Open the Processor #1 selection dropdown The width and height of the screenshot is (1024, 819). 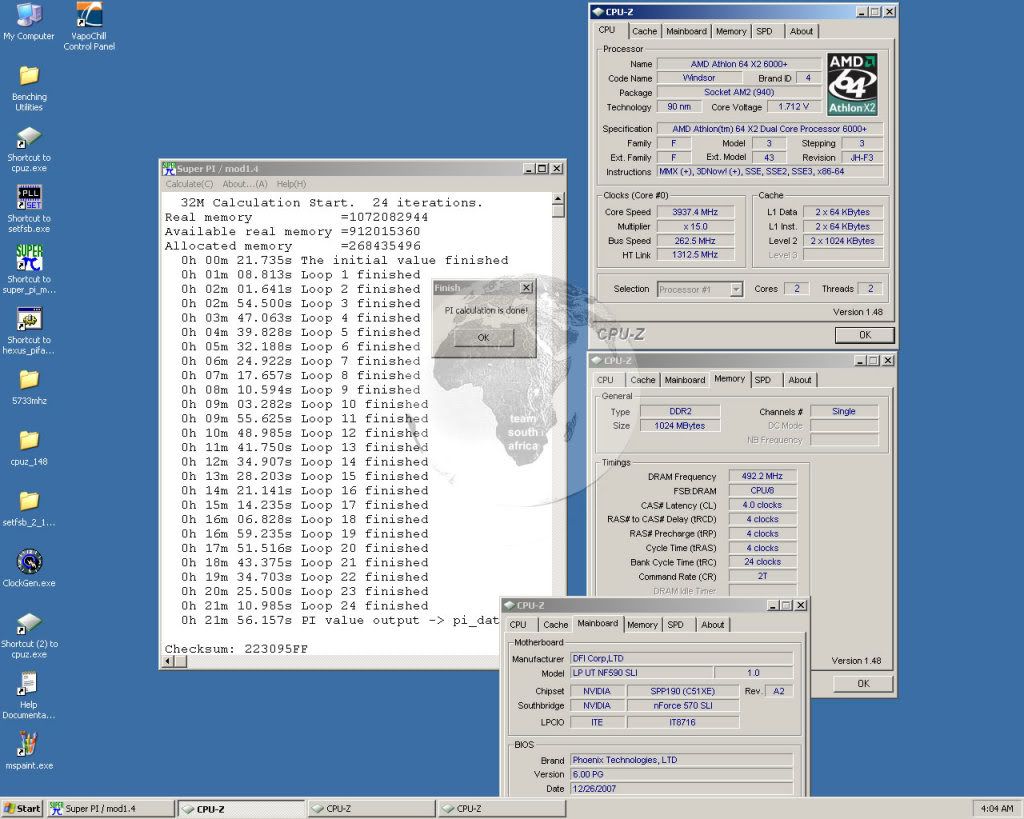(x=736, y=289)
